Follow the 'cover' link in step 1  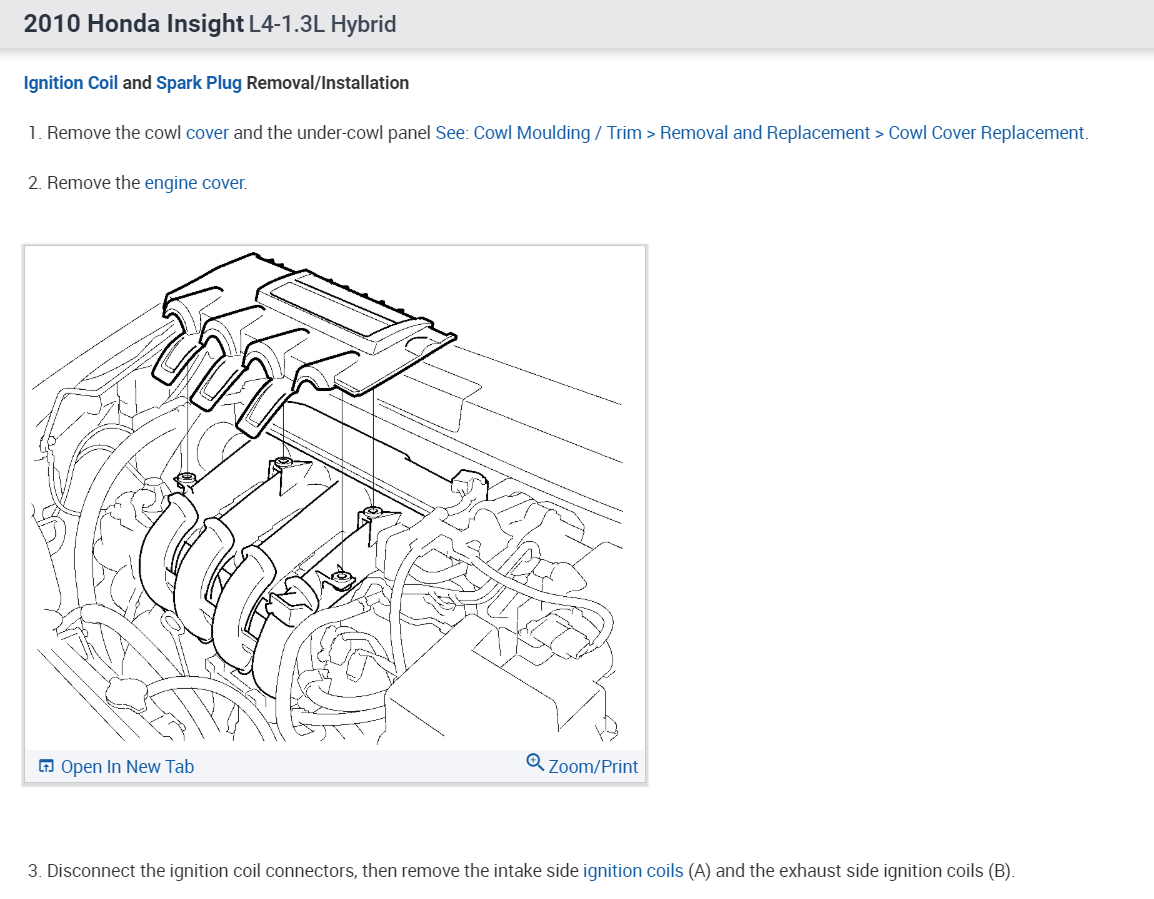pos(208,133)
